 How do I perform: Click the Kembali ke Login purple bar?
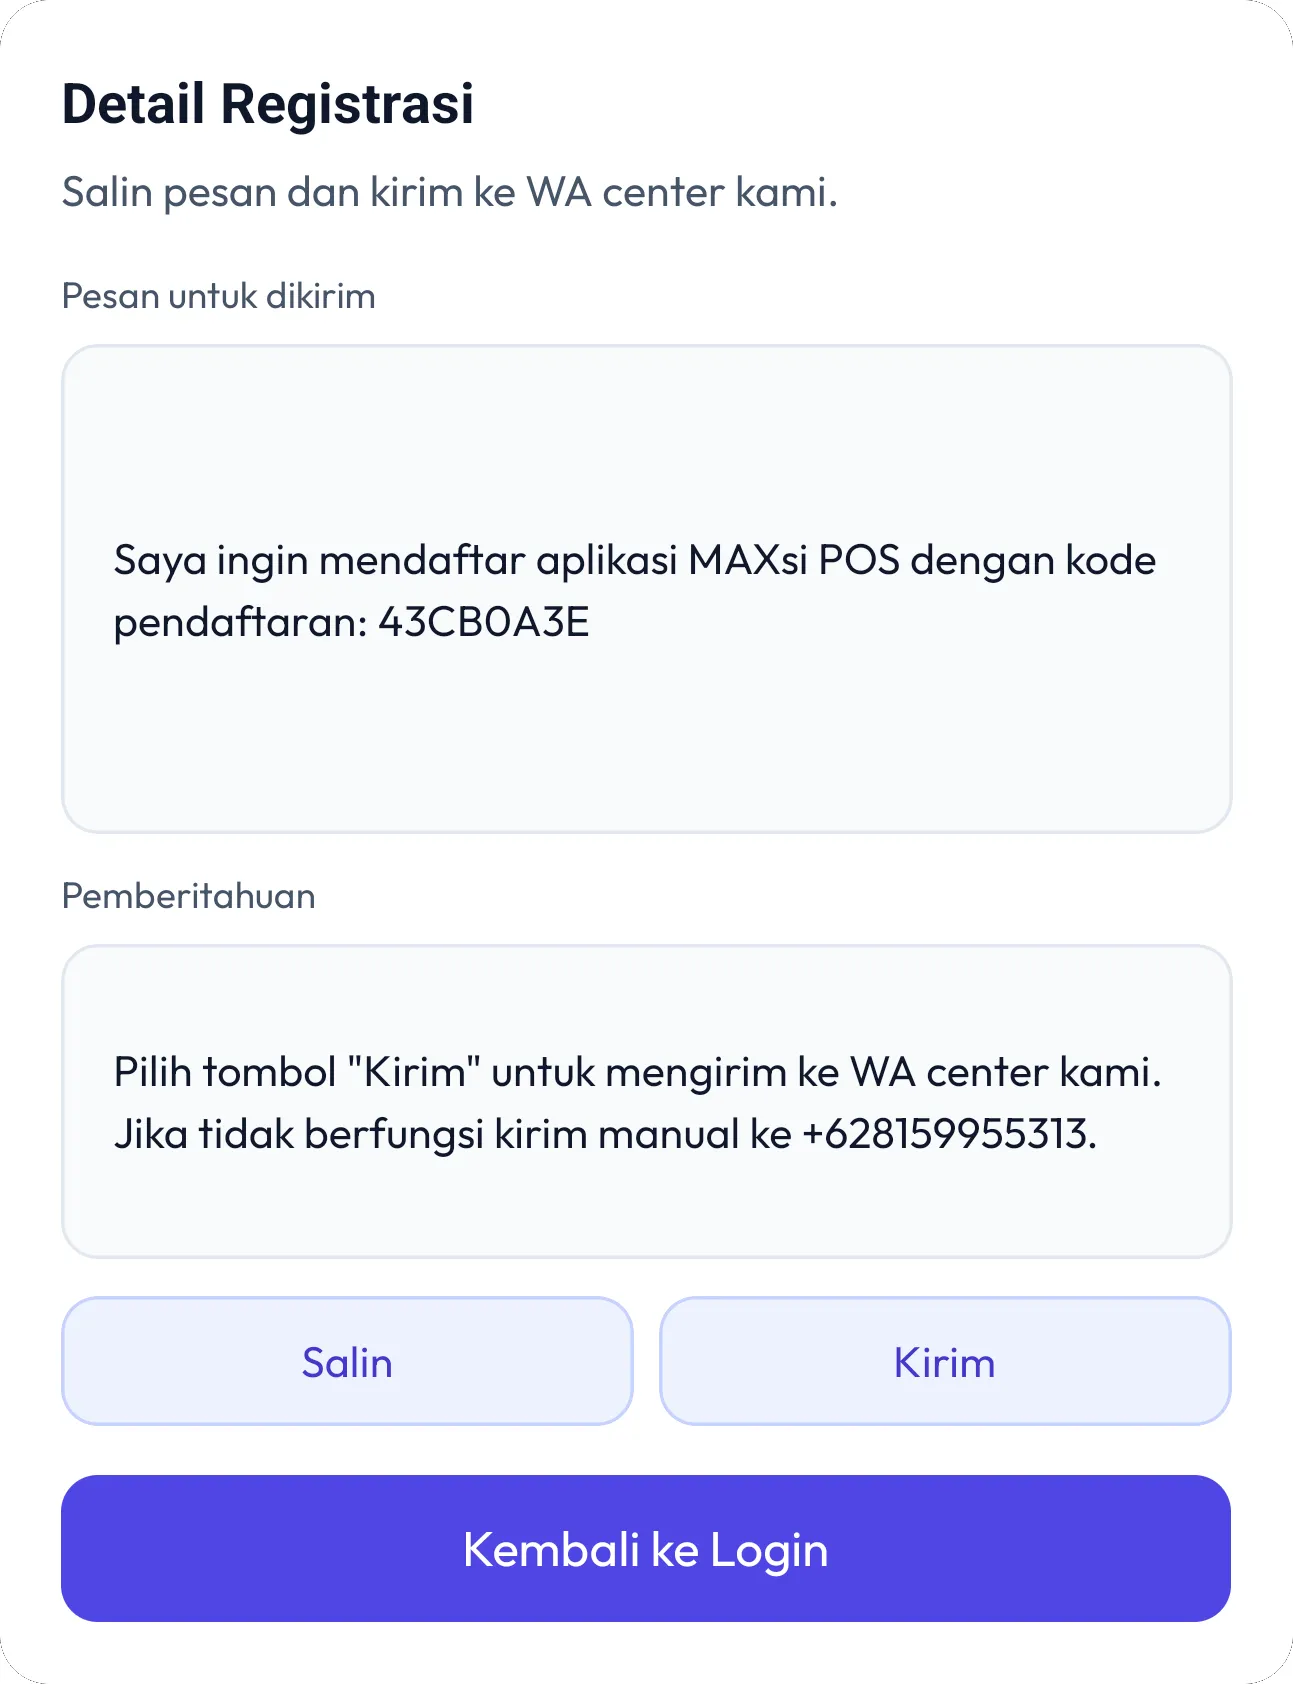pyautogui.click(x=646, y=1547)
